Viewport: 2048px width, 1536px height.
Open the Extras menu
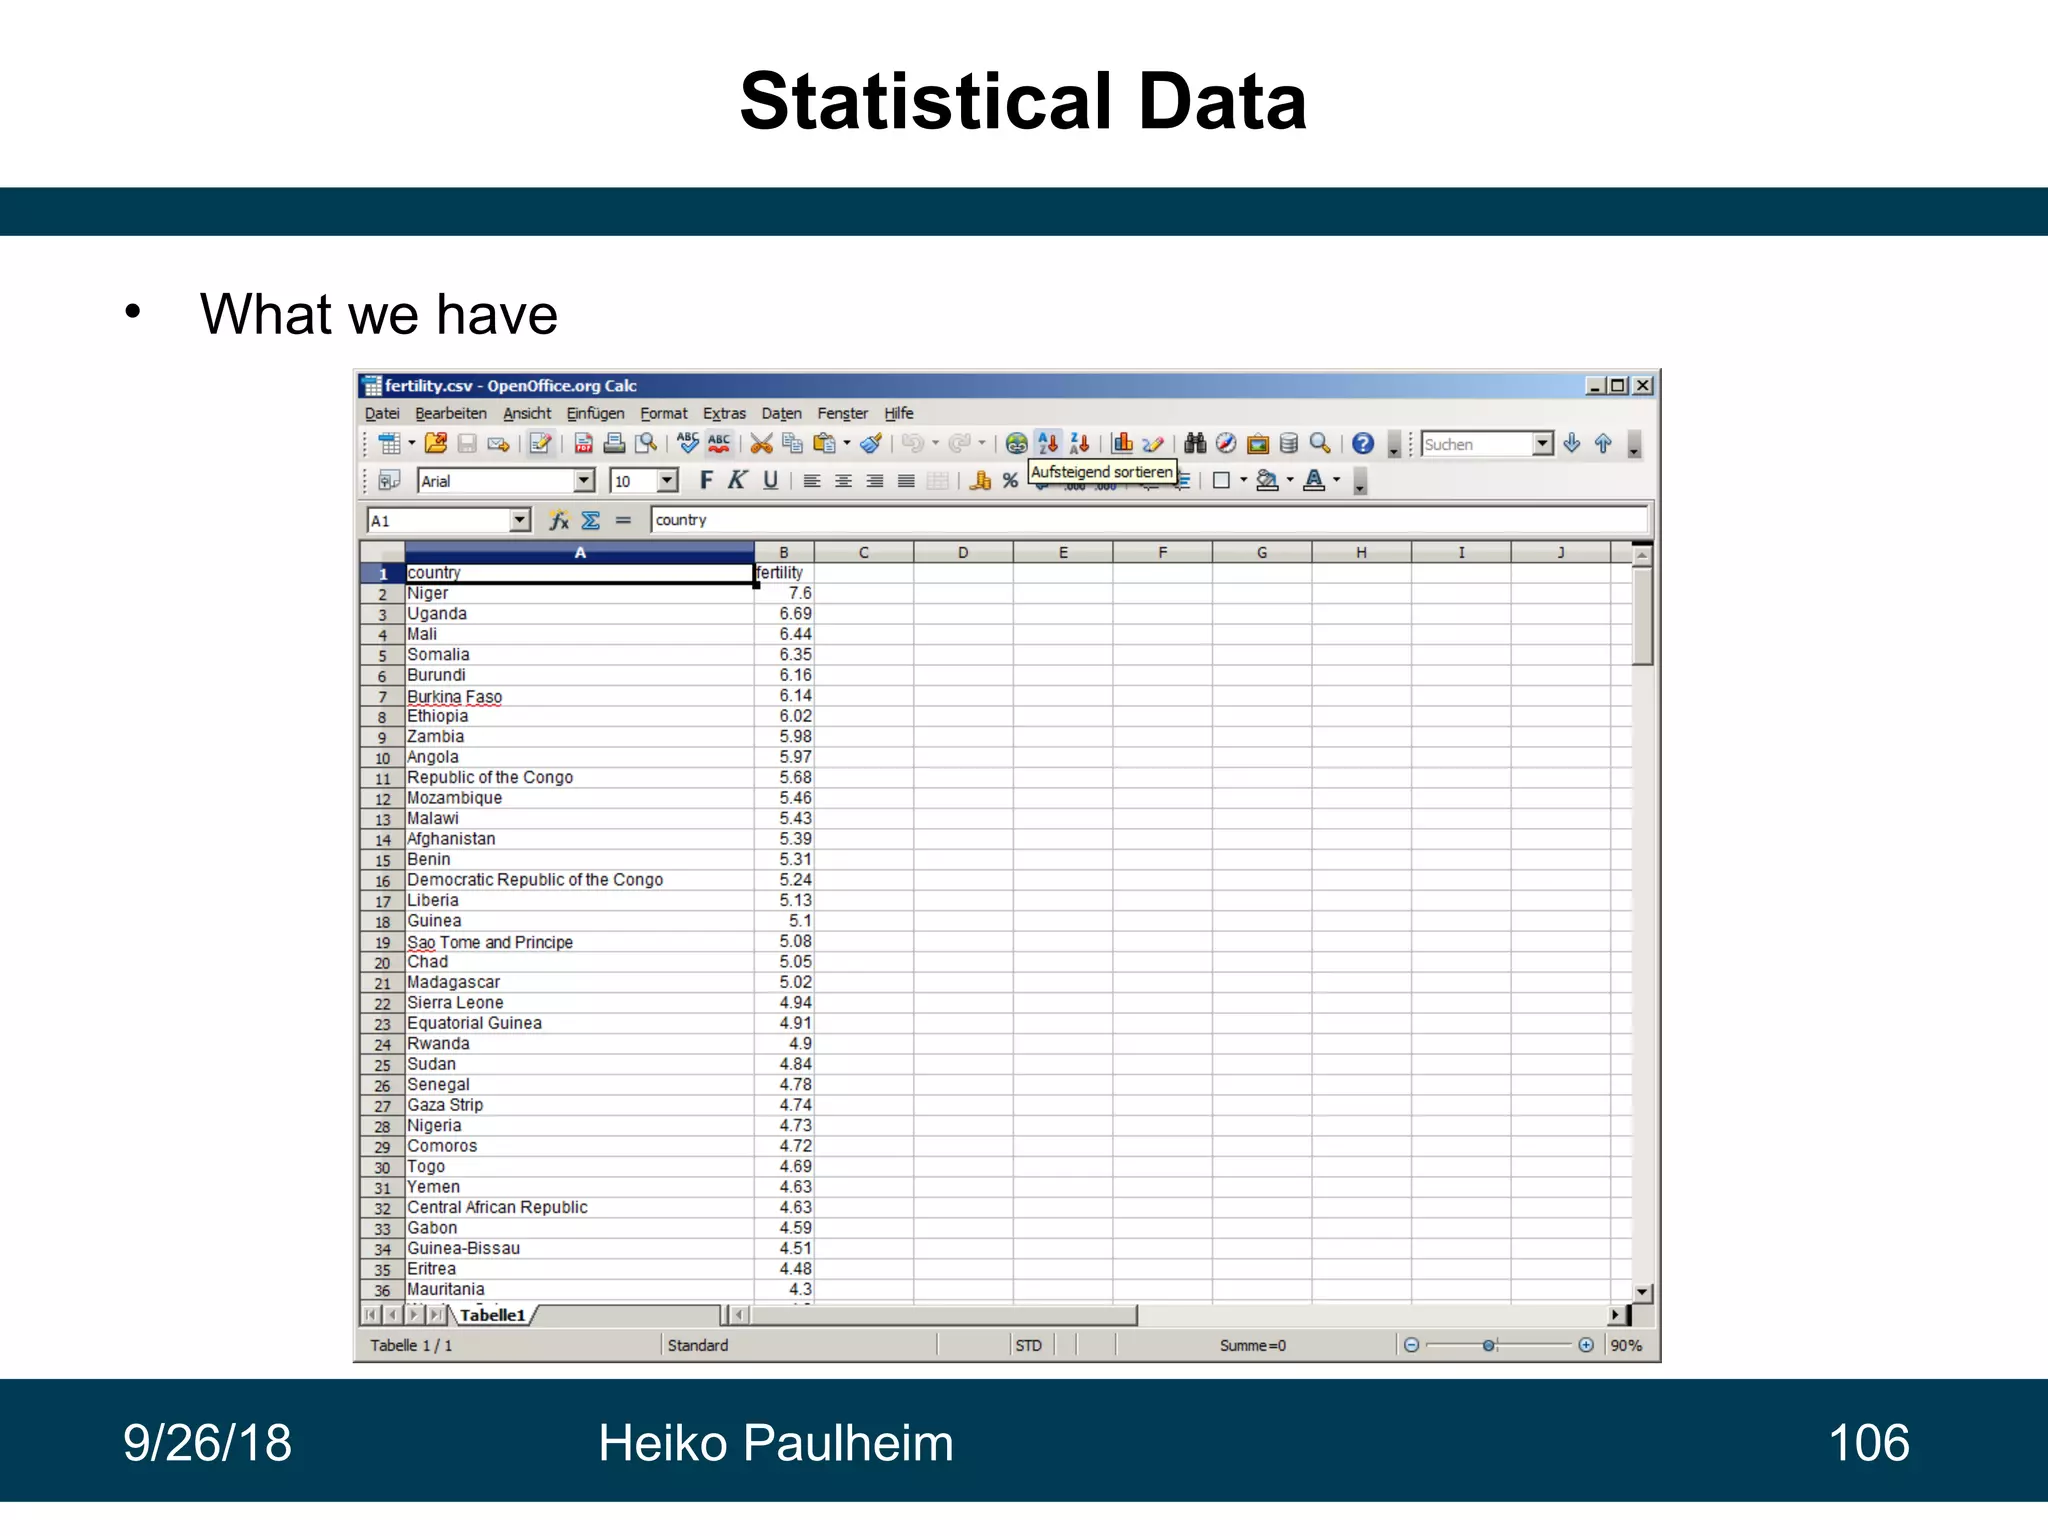[x=724, y=414]
